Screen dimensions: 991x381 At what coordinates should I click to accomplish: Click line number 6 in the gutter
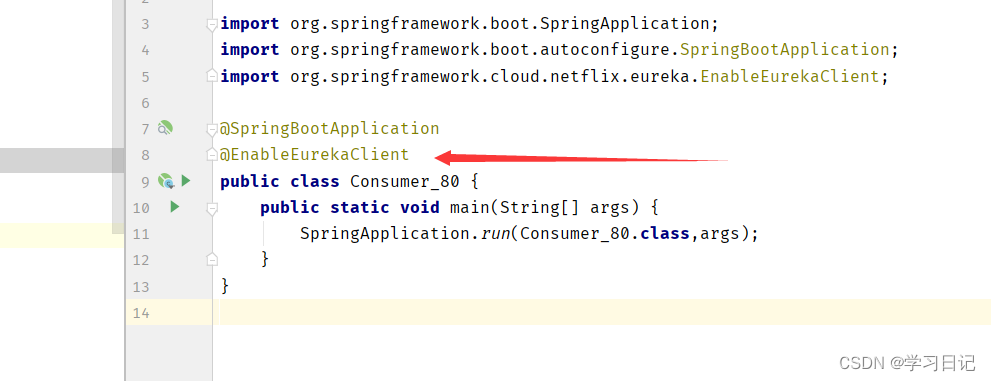[x=145, y=103]
